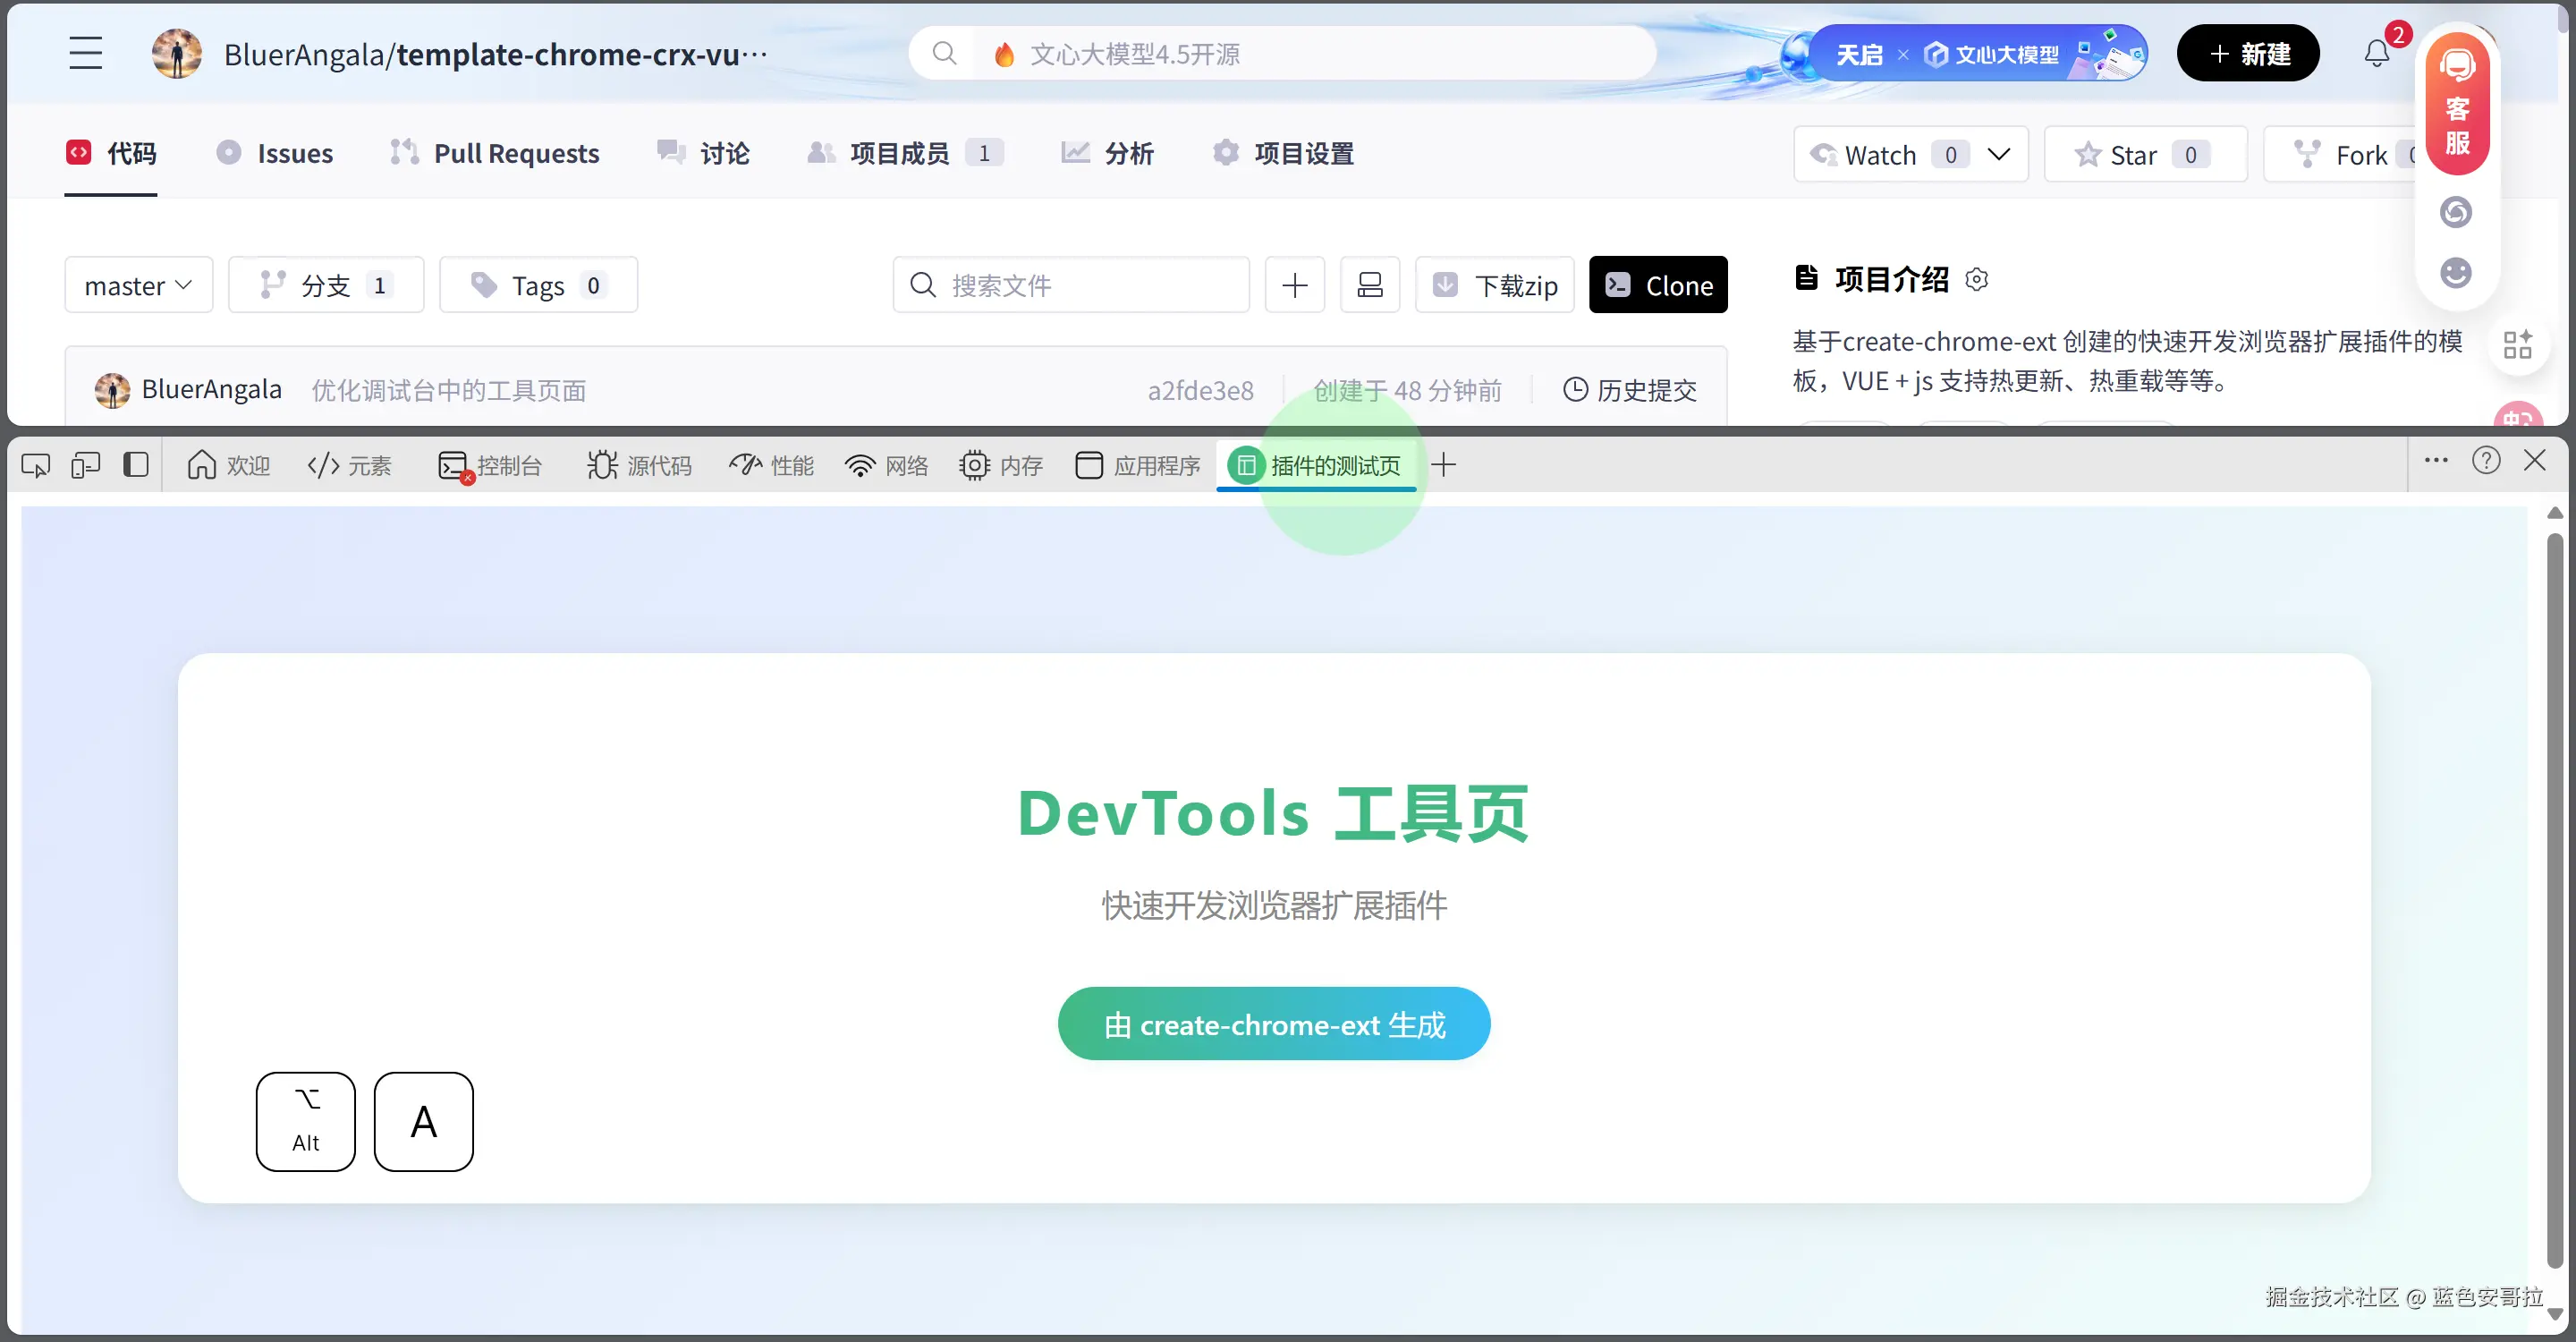Expand the Watch options dropdown arrow
The image size is (2576, 1342).
(1999, 154)
